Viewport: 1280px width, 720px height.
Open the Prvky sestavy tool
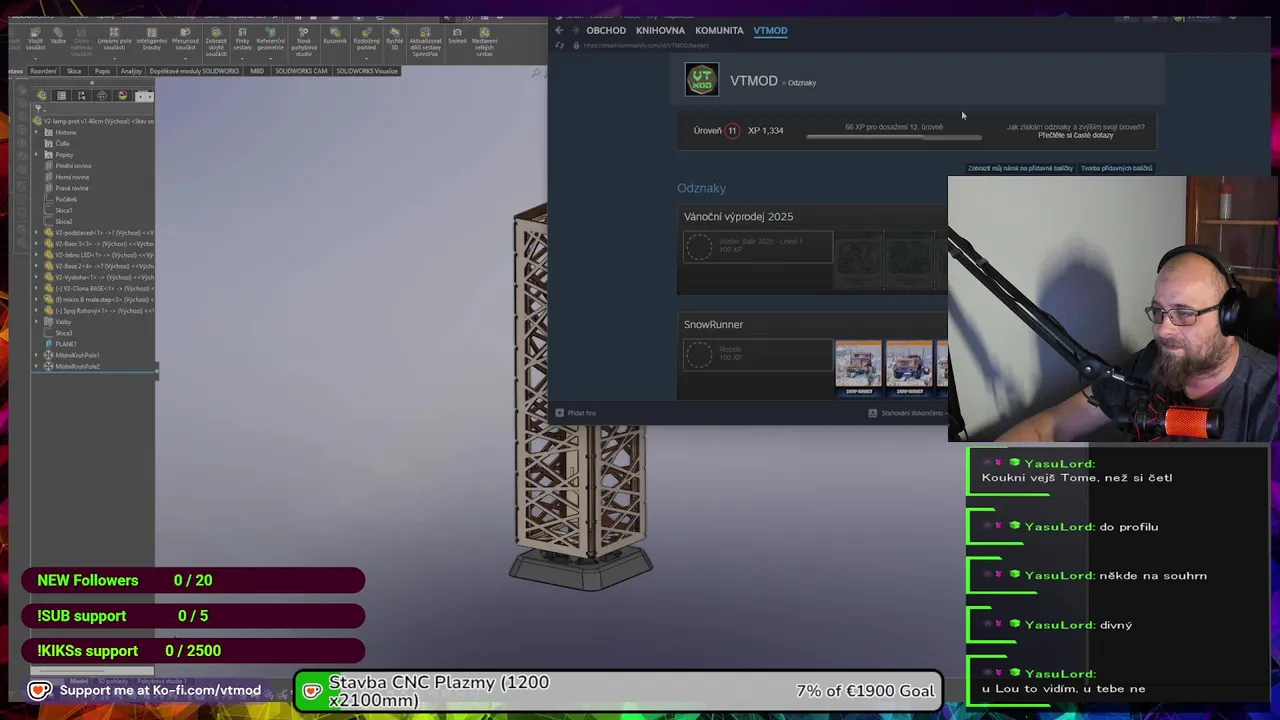[x=243, y=37]
